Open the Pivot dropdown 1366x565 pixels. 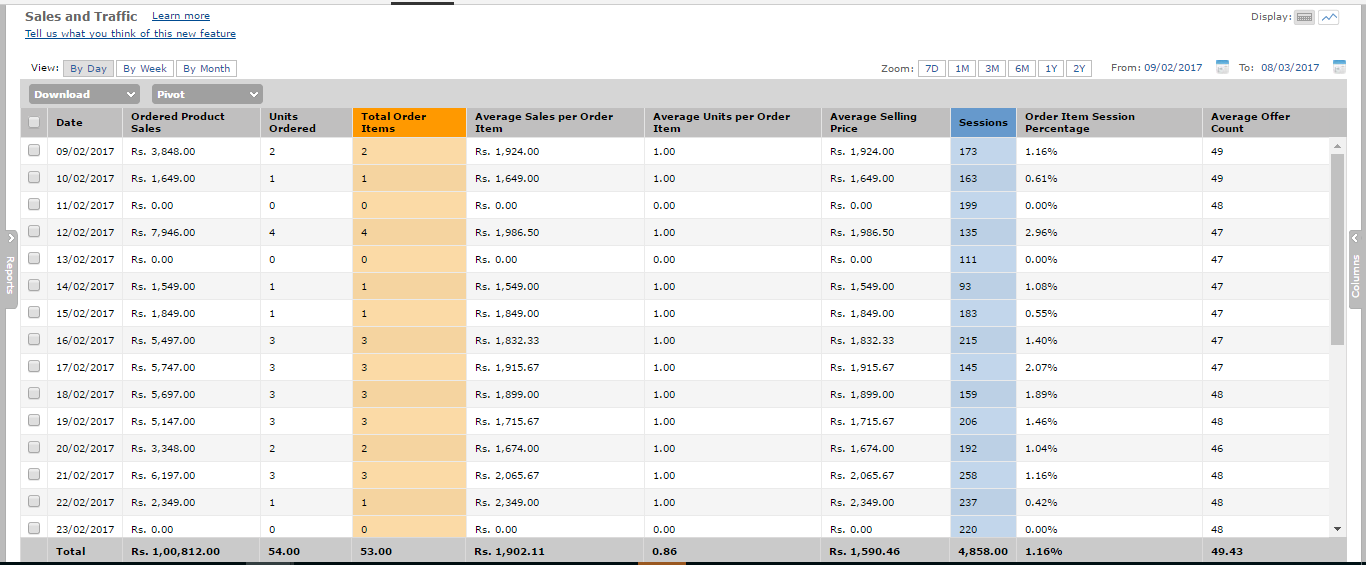coord(207,94)
